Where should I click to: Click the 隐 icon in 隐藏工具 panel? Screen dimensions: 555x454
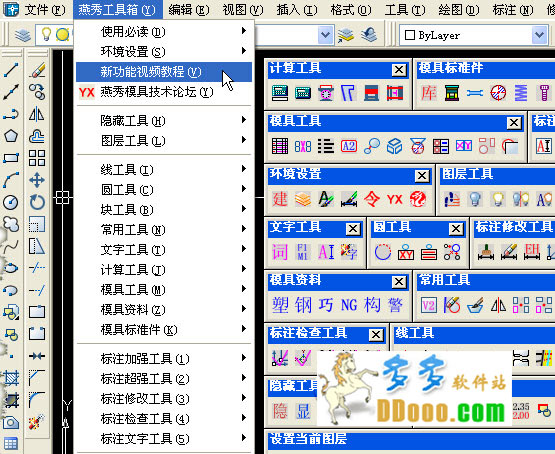tap(280, 411)
